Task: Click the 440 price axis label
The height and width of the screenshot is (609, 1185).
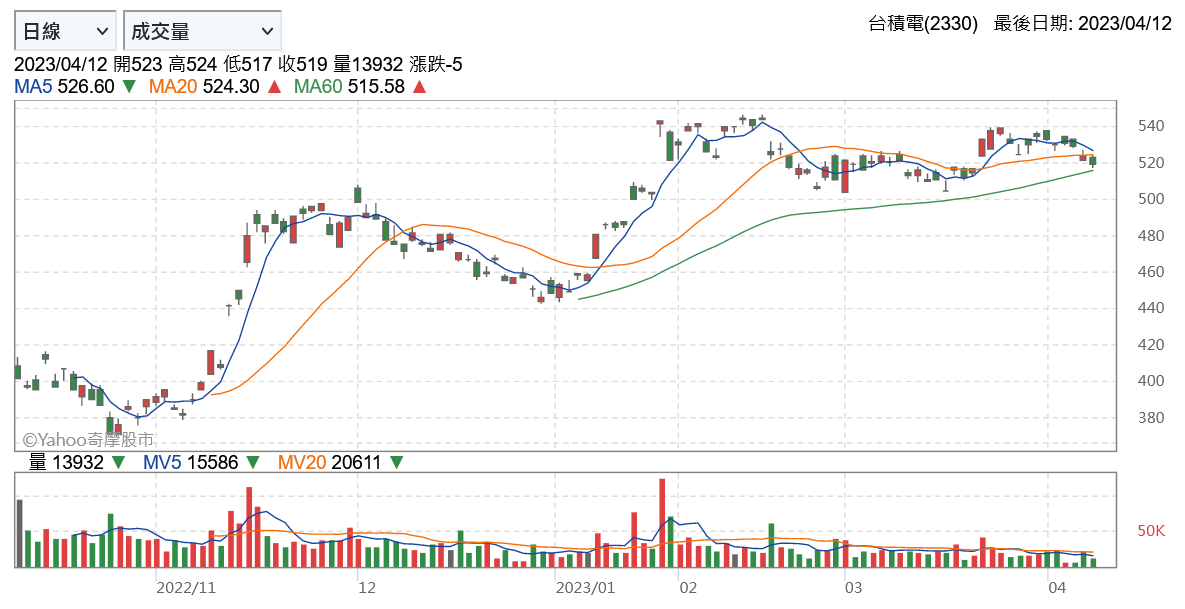Action: pos(1150,308)
